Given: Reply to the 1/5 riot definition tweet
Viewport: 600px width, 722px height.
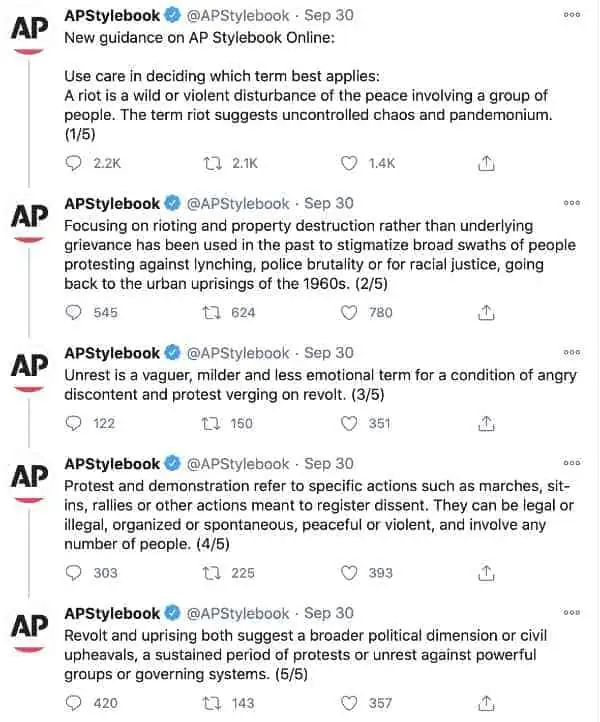Looking at the screenshot, I should (74, 163).
